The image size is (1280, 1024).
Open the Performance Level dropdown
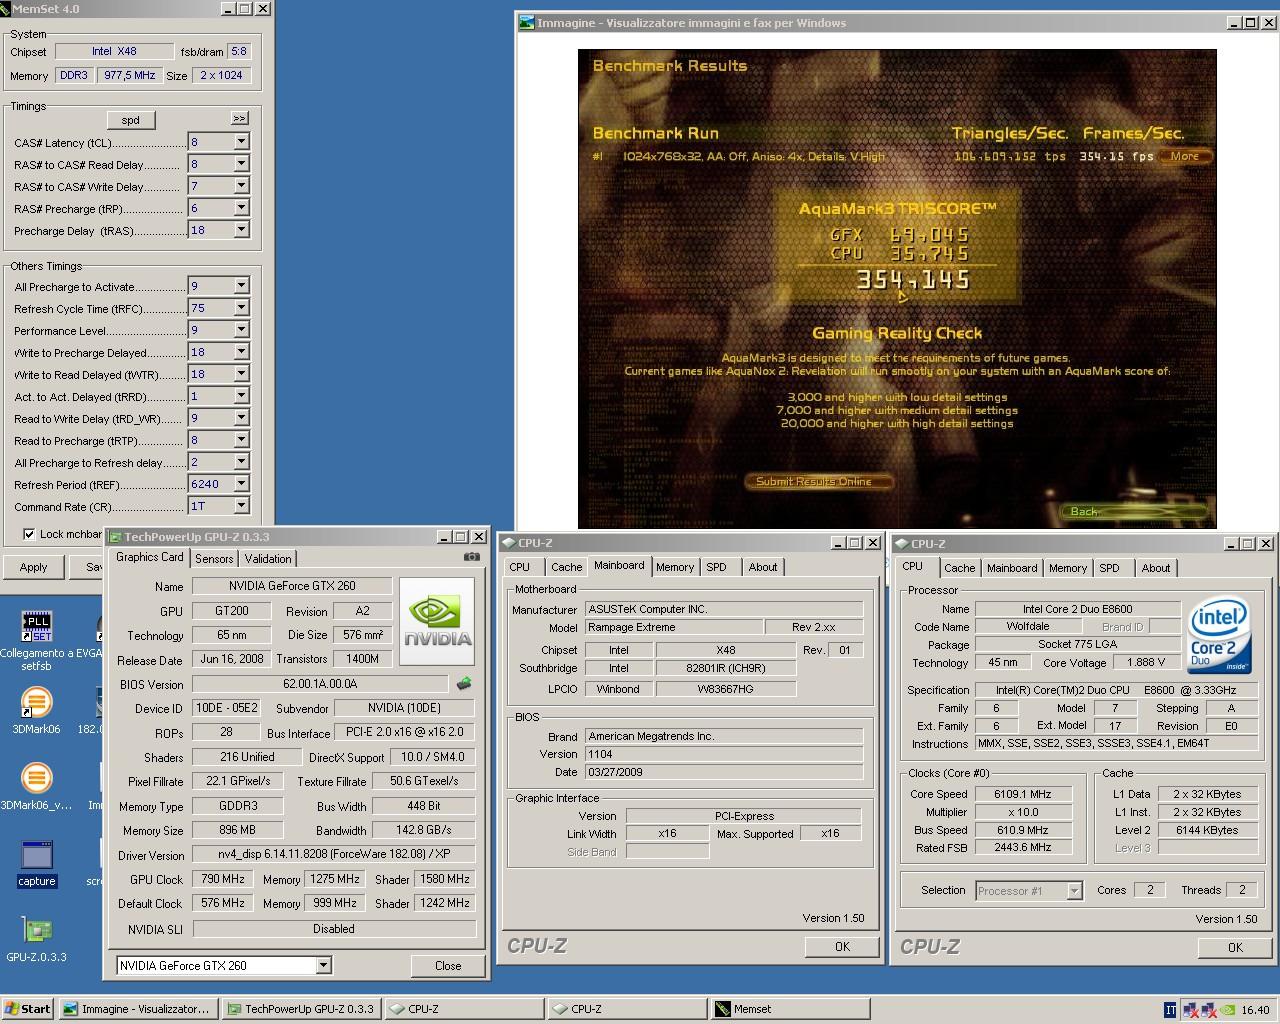(241, 330)
